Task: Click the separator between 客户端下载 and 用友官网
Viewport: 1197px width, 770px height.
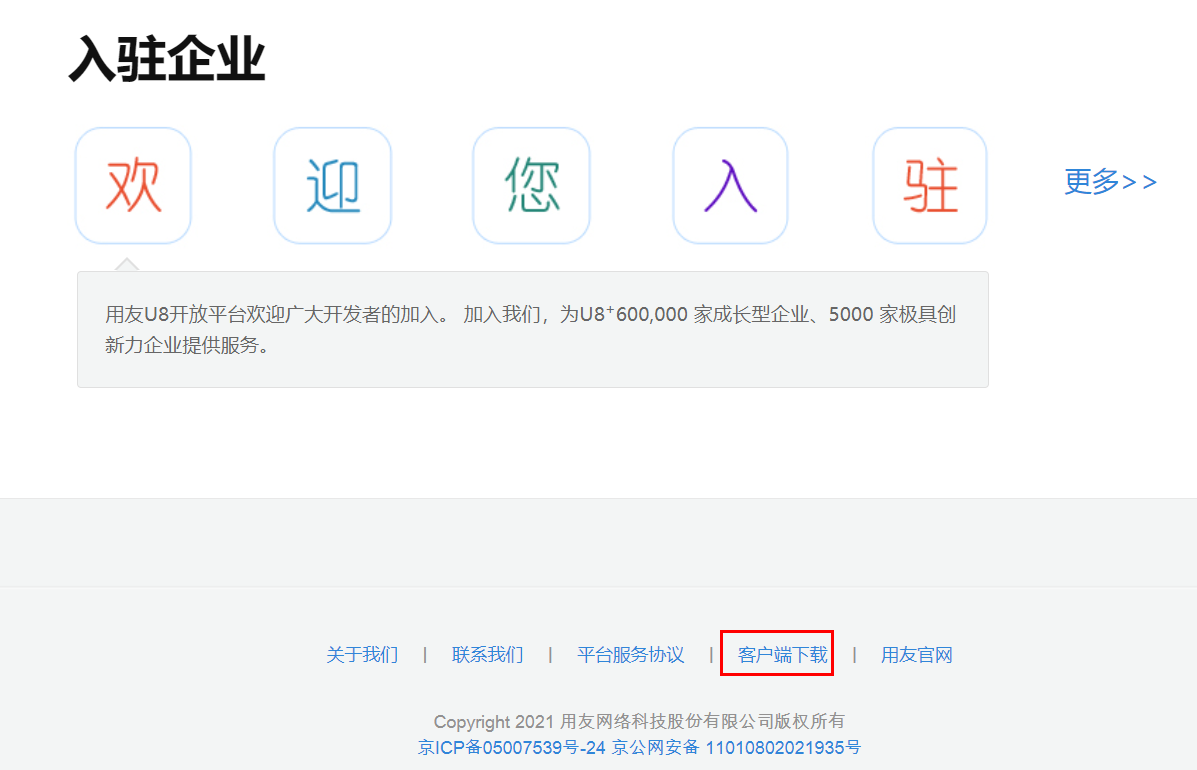Action: (x=854, y=655)
